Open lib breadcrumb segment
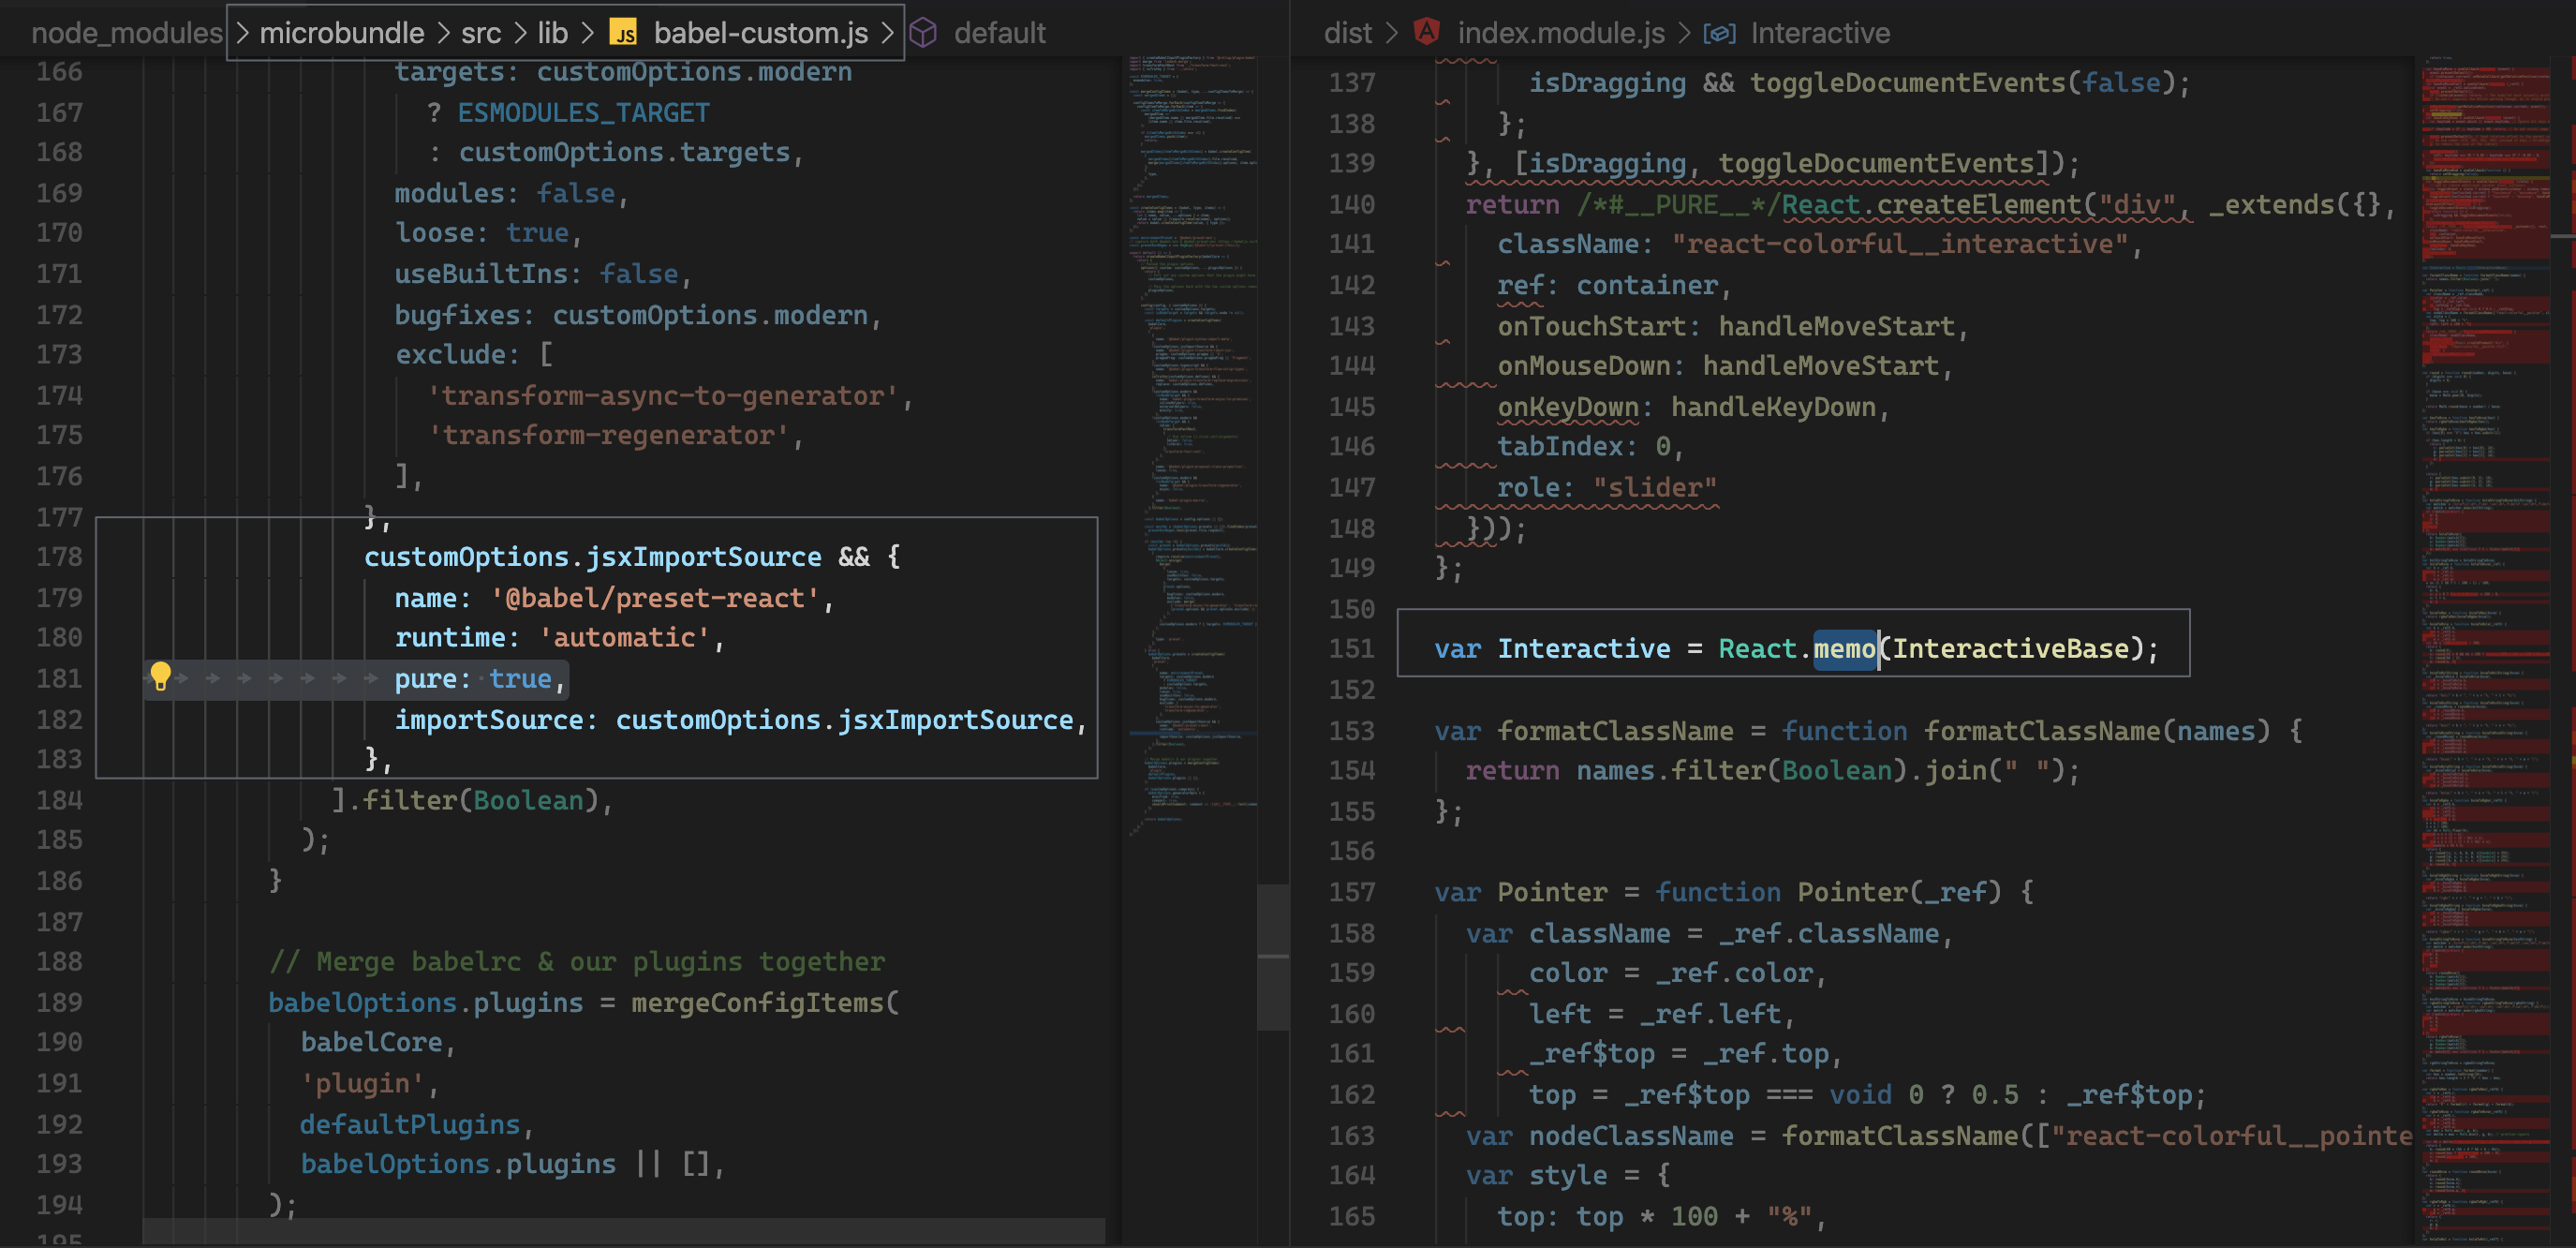The width and height of the screenshot is (2576, 1248). tap(553, 33)
